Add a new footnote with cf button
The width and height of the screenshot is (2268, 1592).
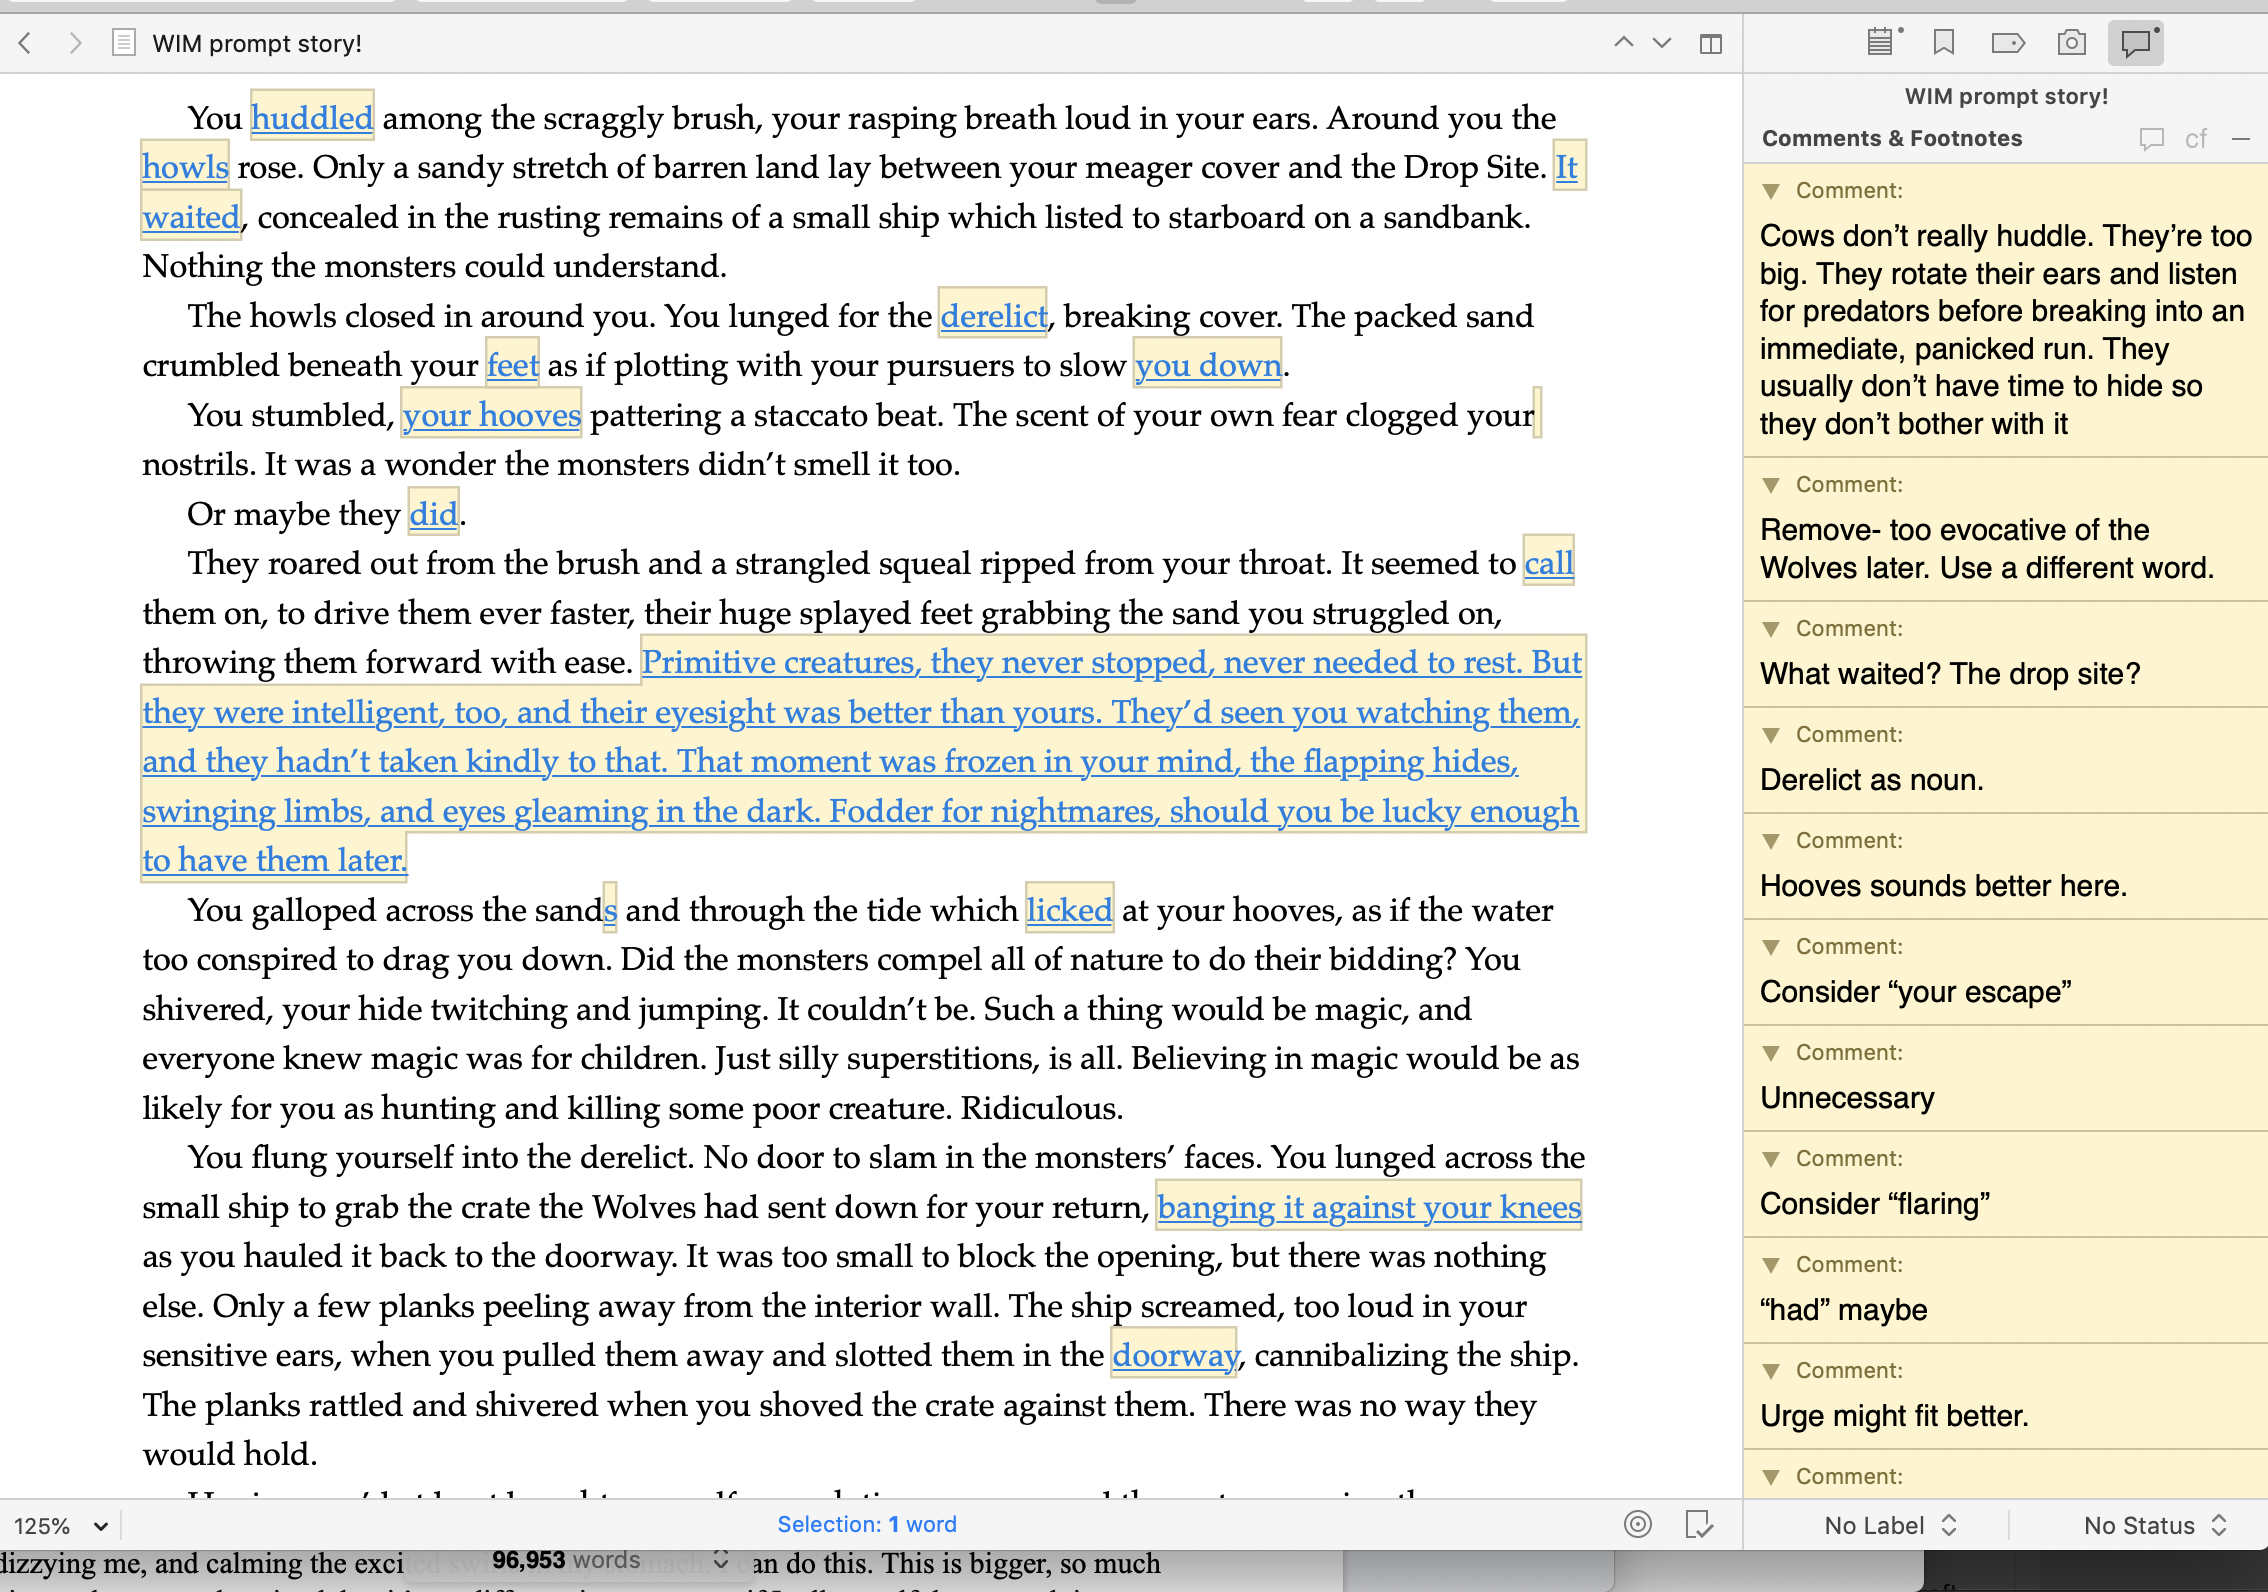(2196, 139)
